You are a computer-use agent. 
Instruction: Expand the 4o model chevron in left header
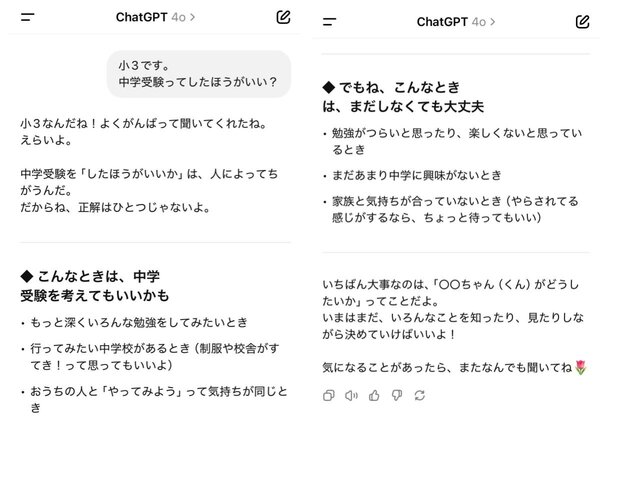[x=192, y=17]
